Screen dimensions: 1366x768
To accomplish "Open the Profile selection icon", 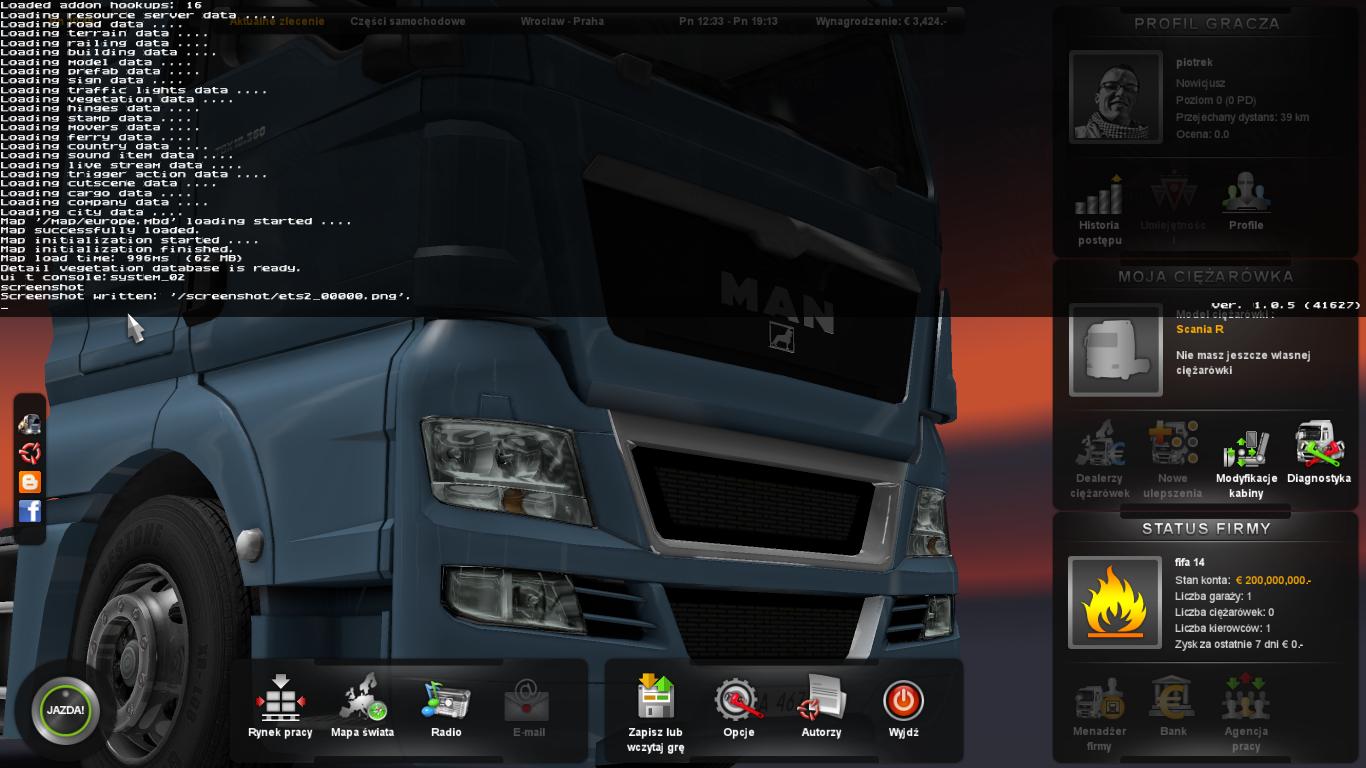I will click(x=1246, y=200).
